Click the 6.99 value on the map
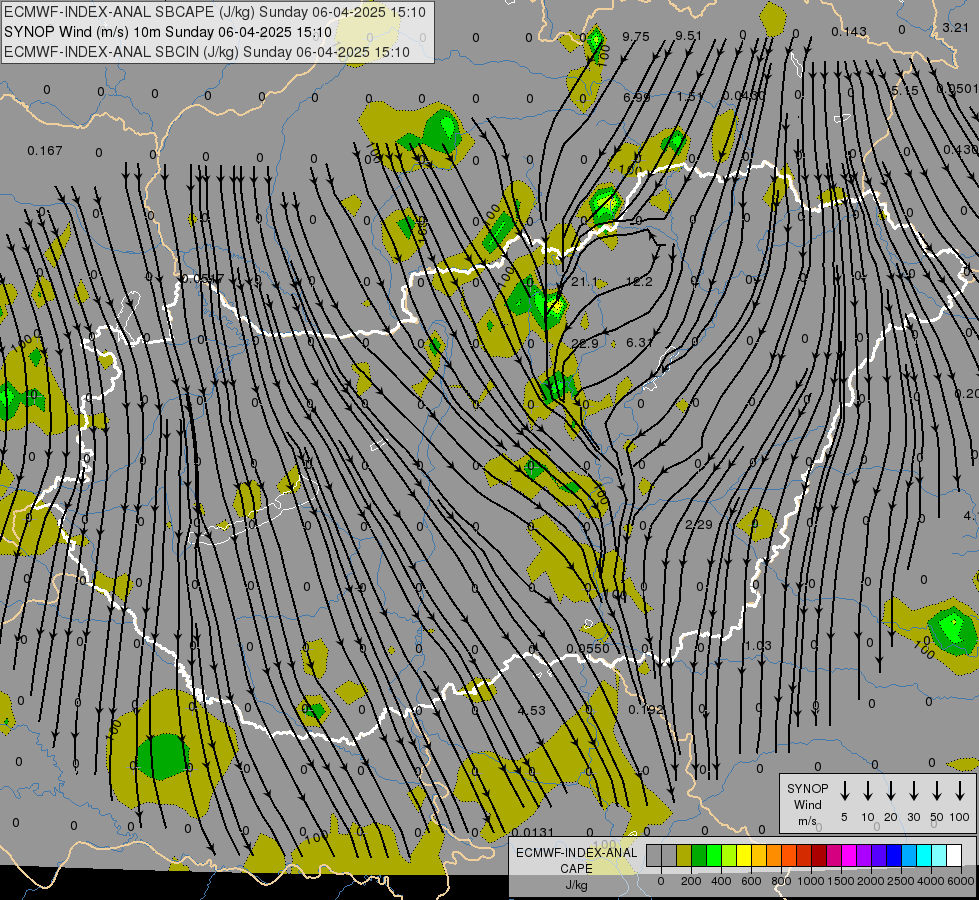 pyautogui.click(x=637, y=97)
